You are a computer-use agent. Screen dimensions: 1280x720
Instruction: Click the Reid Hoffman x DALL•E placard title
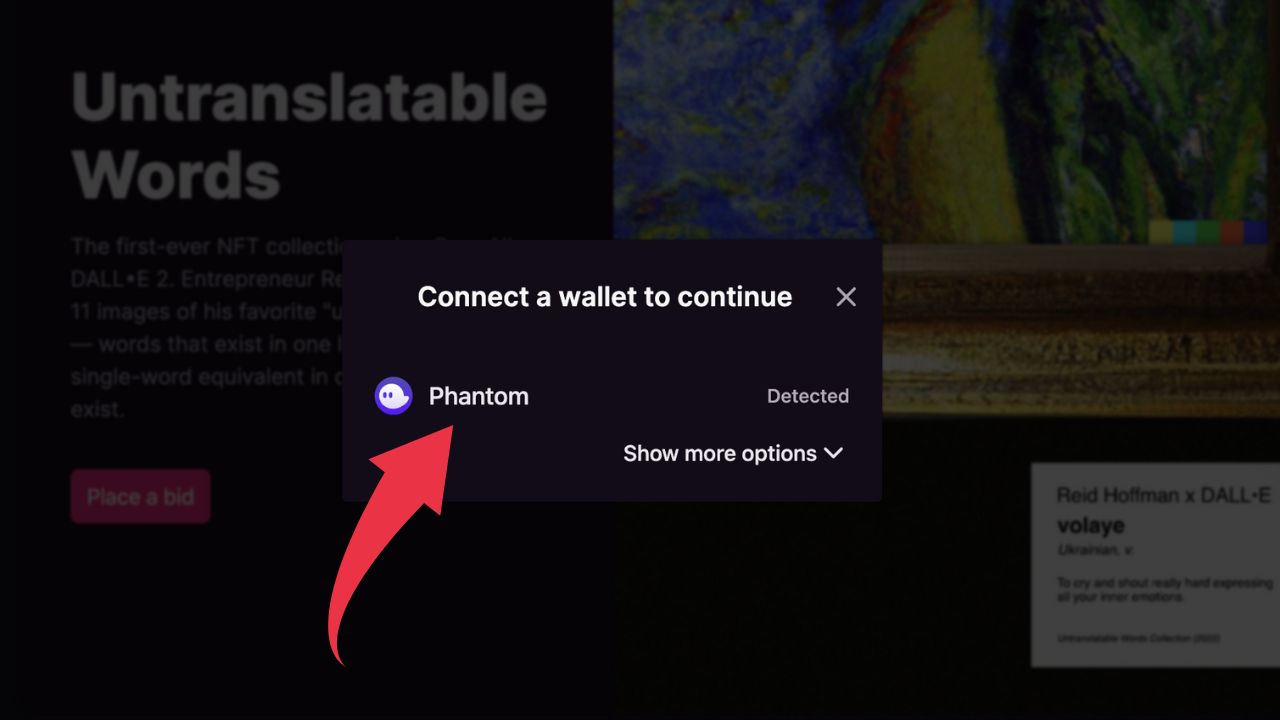pos(1163,495)
